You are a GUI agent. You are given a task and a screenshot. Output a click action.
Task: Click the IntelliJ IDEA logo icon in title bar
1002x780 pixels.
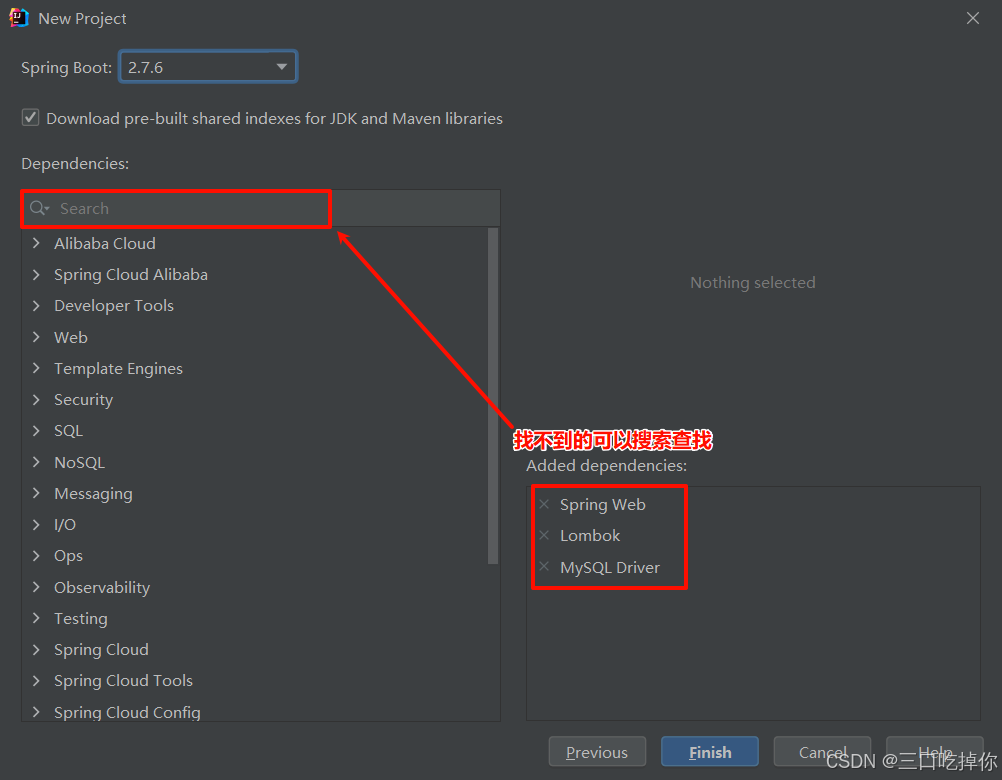[x=19, y=18]
